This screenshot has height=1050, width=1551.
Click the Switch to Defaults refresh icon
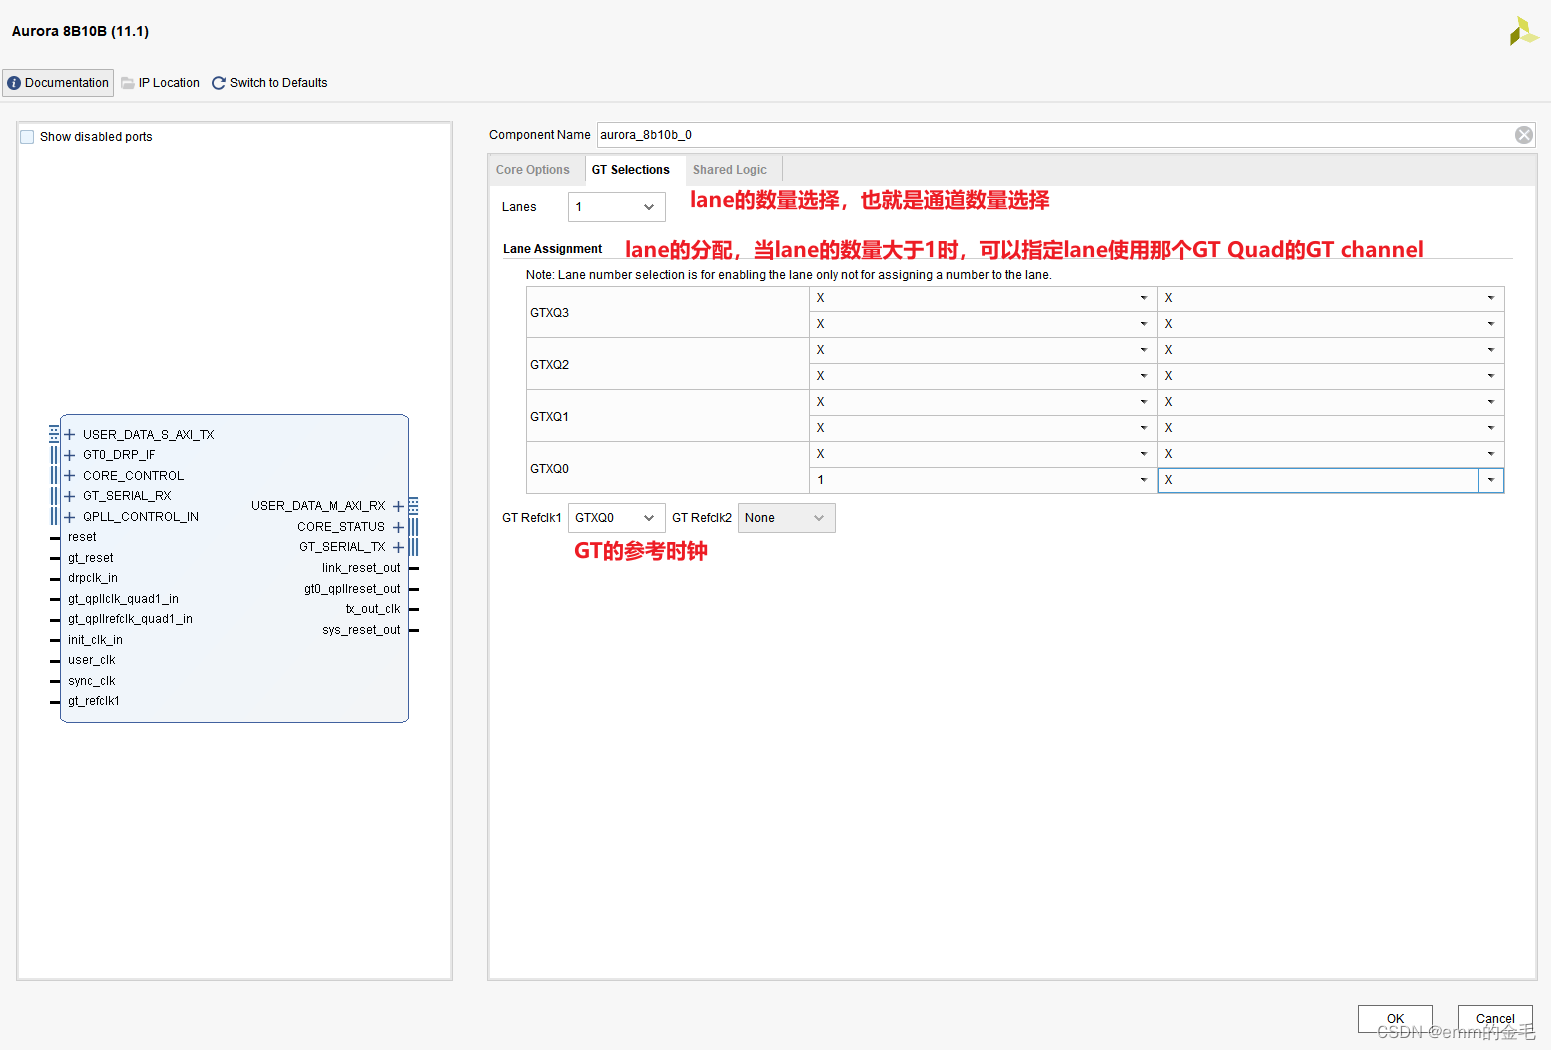pyautogui.click(x=218, y=82)
